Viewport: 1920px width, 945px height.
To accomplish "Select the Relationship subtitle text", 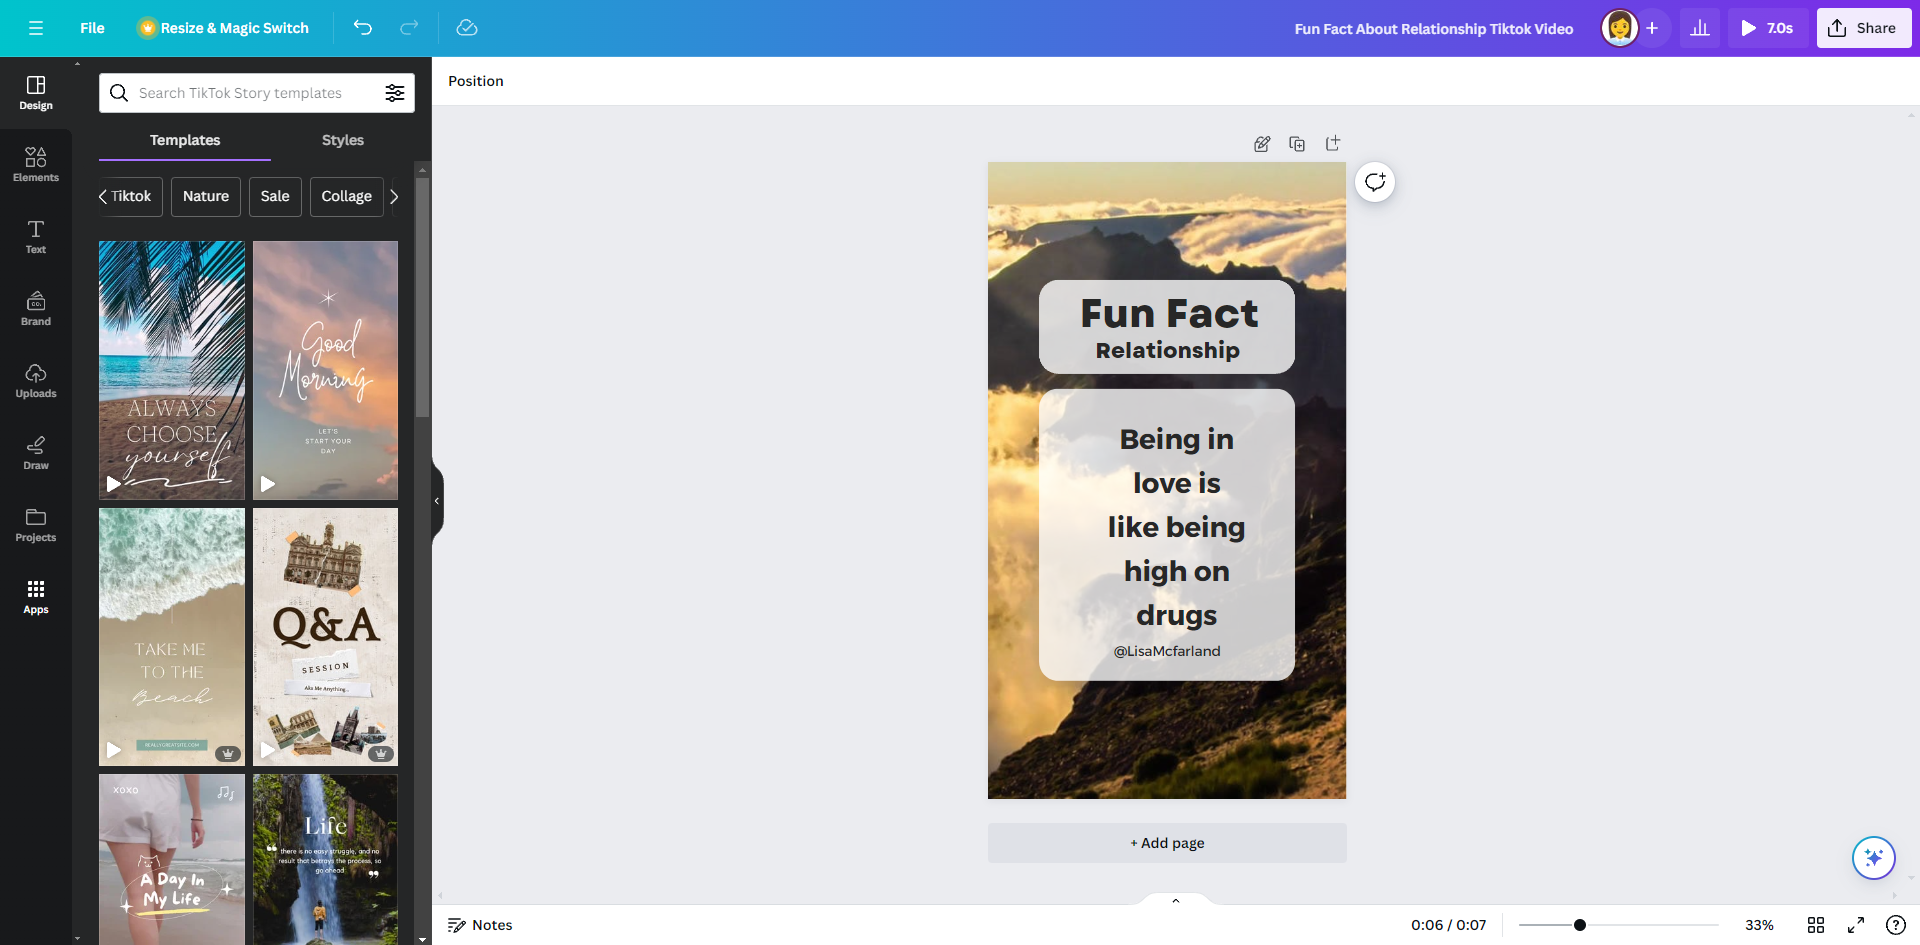I will pyautogui.click(x=1167, y=350).
